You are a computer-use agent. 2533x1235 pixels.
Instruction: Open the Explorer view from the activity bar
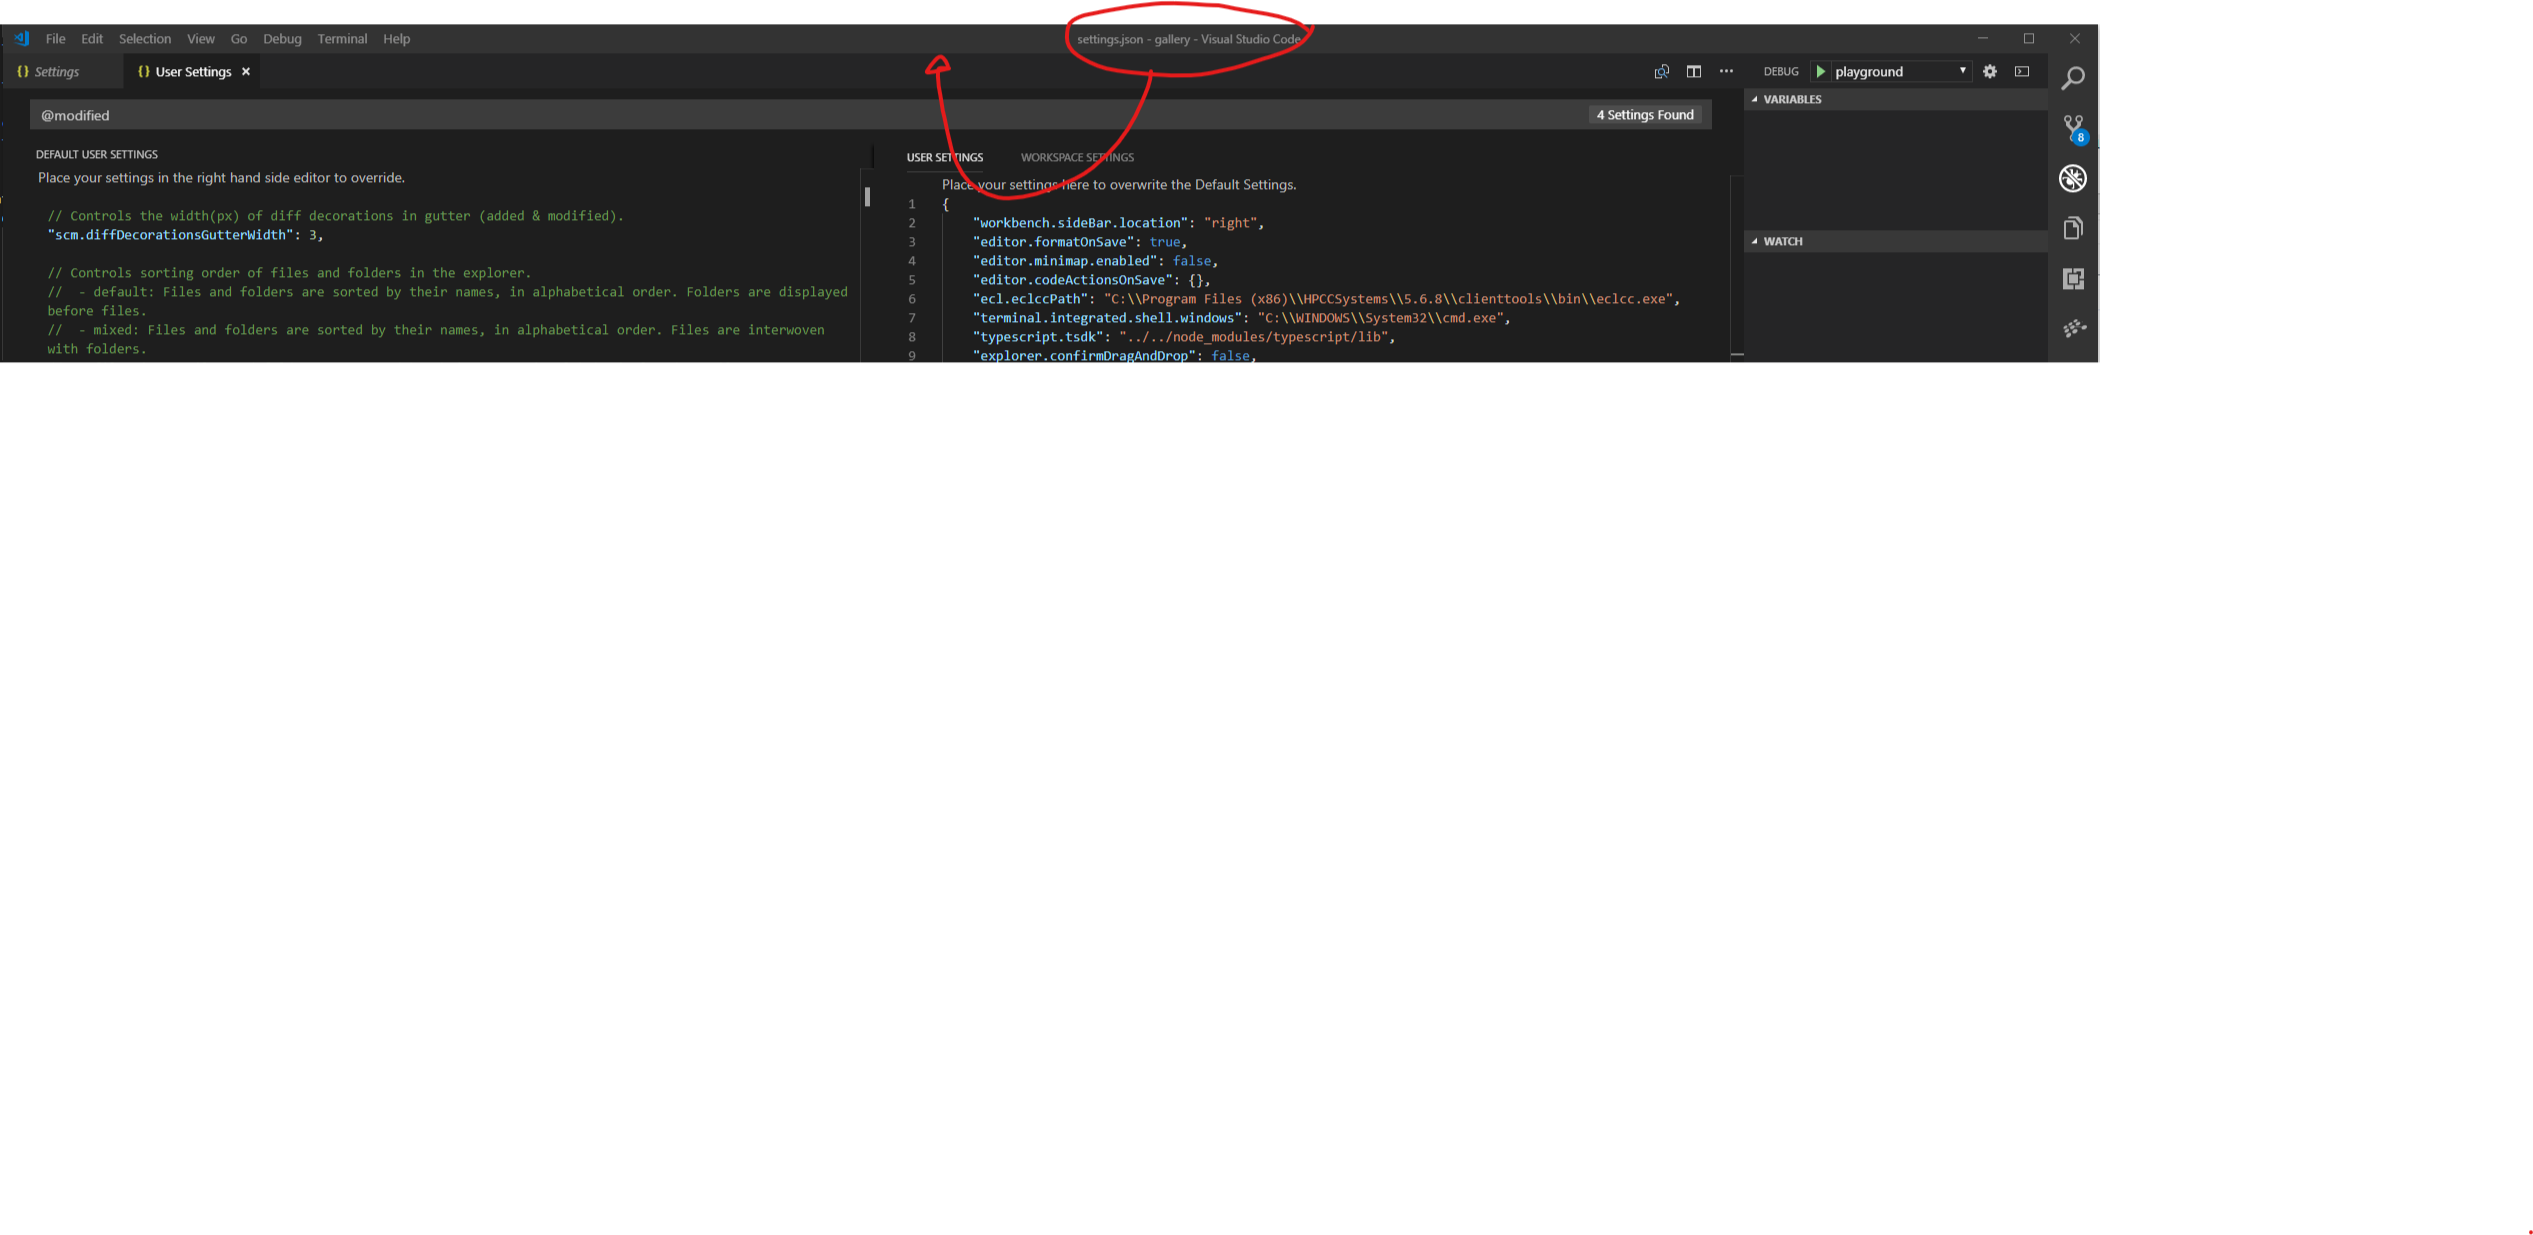tap(2072, 227)
